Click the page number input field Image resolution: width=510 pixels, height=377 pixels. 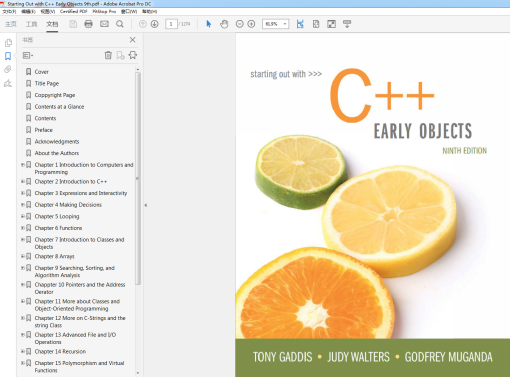[171, 24]
